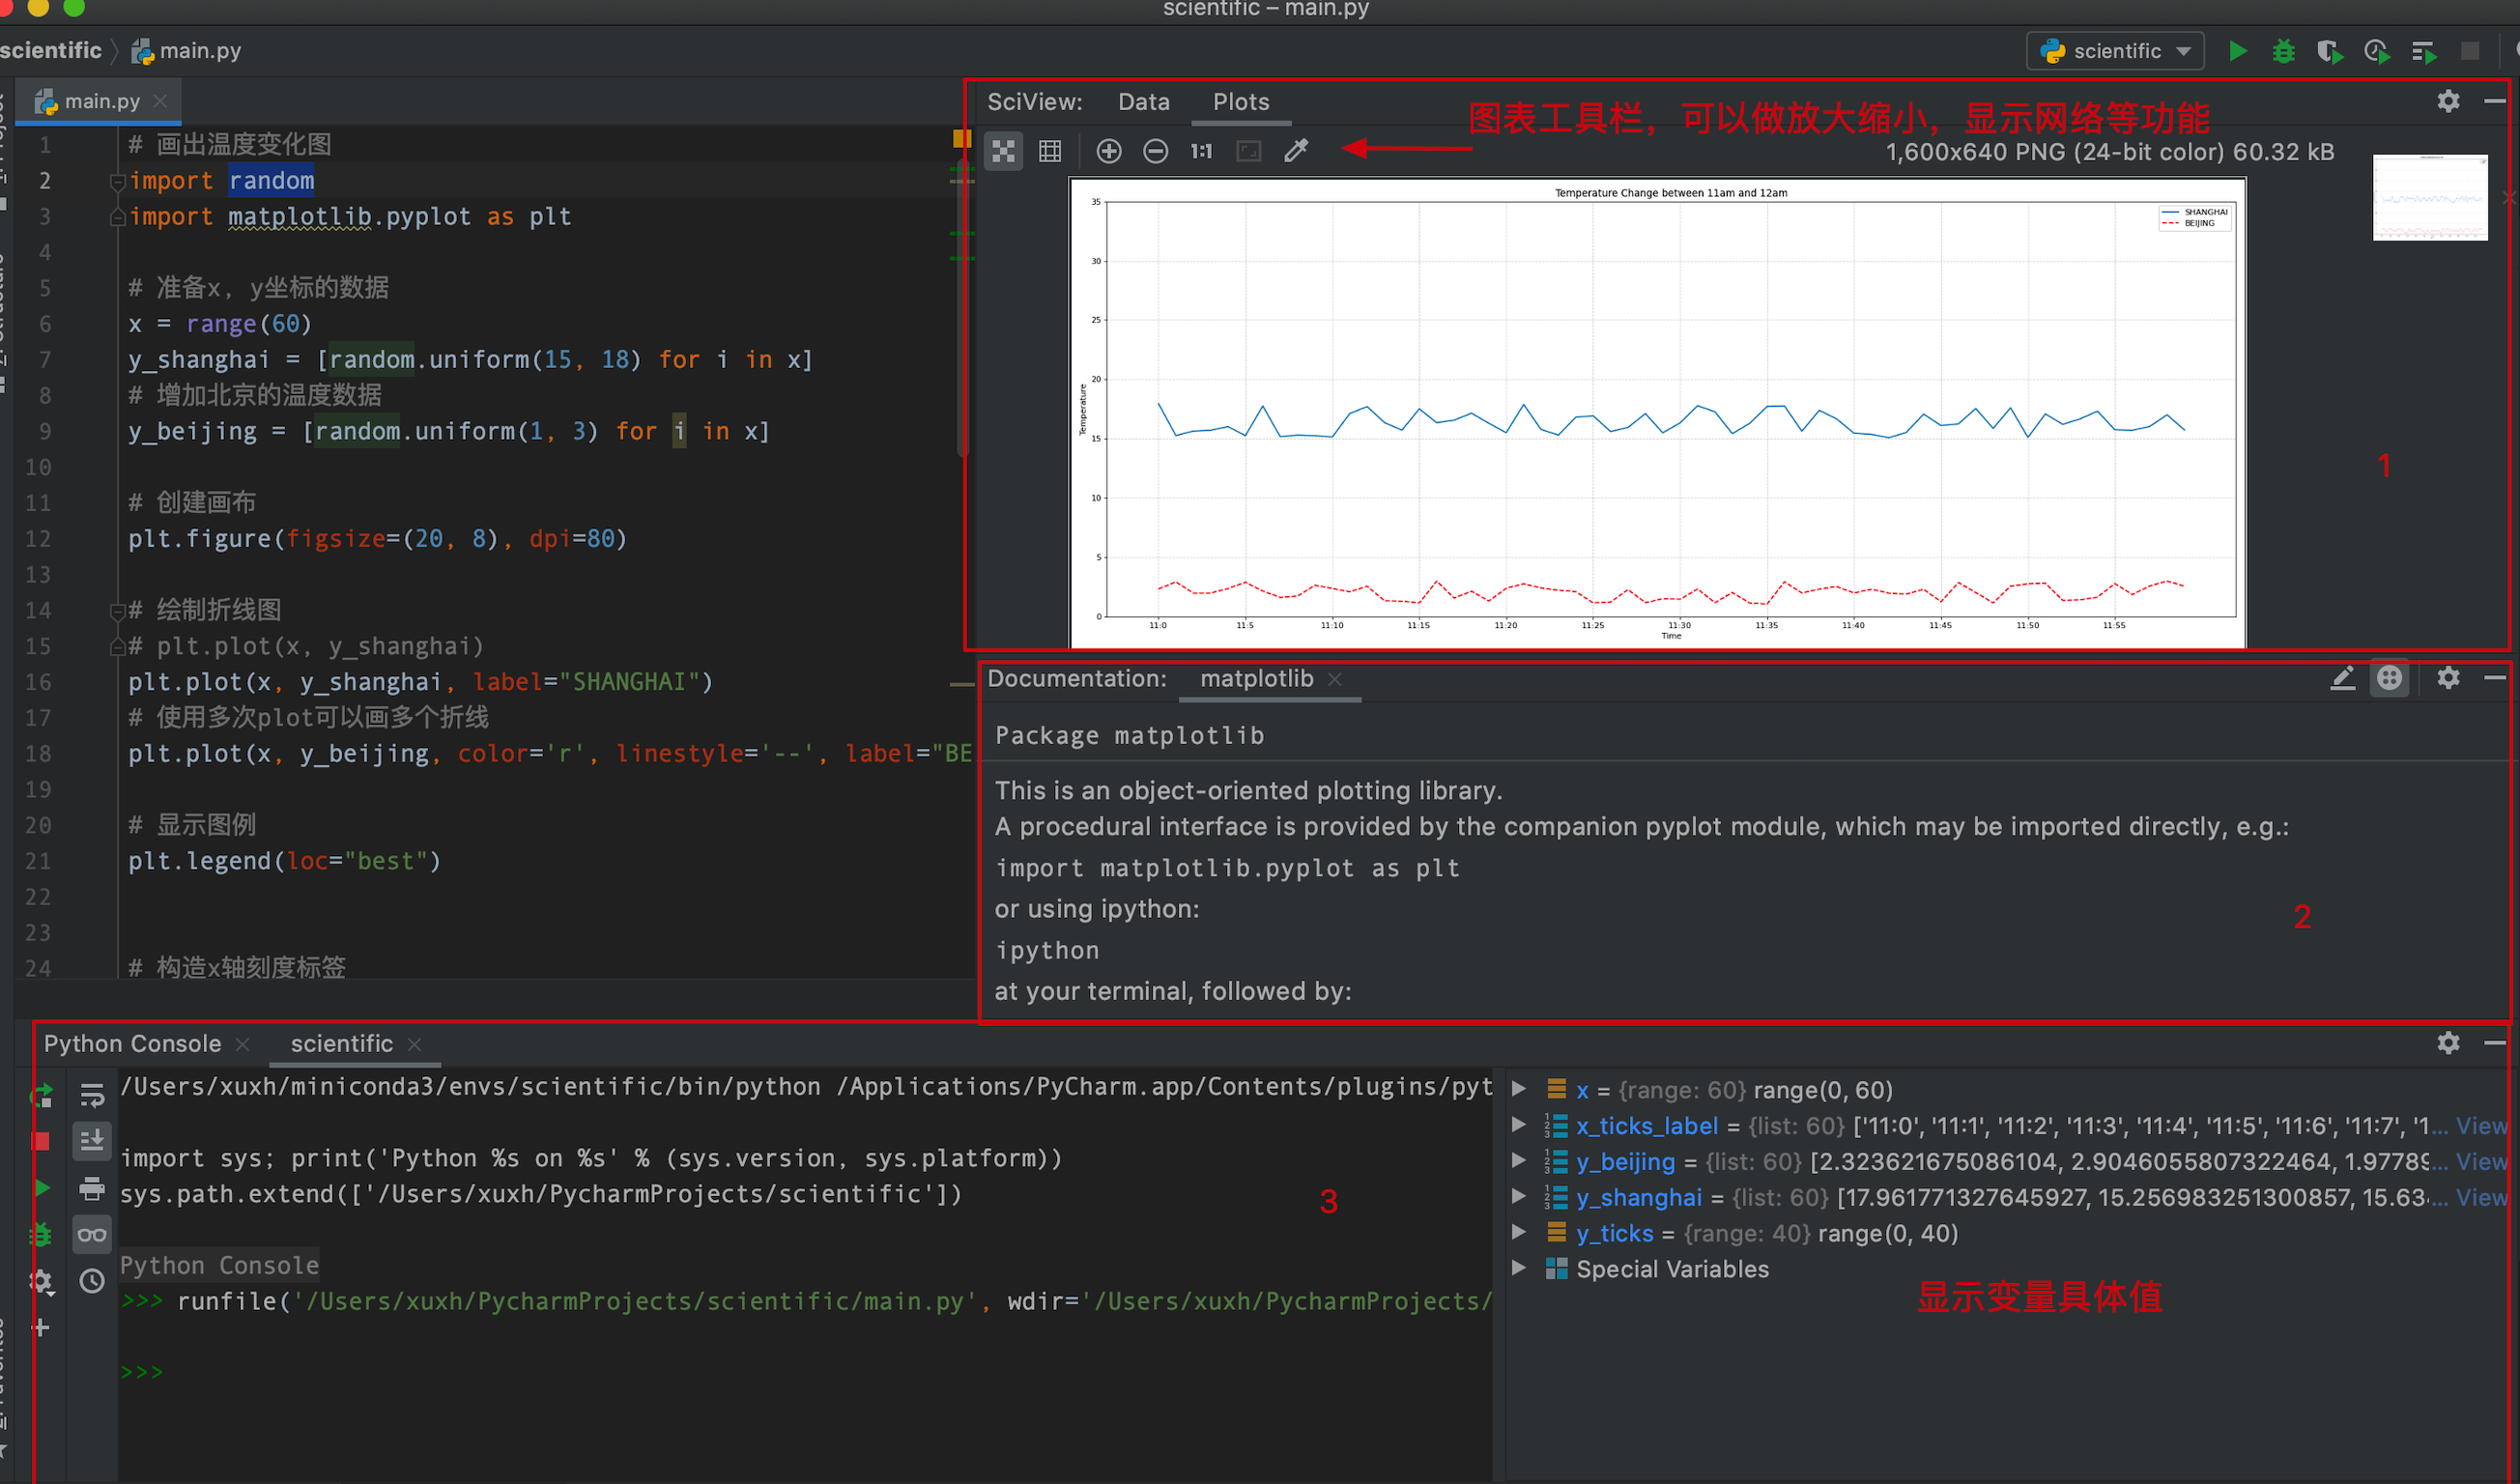Screen dimensions: 2520x1484
Task: Open the scientific run configuration dropdown
Action: (x=2115, y=51)
